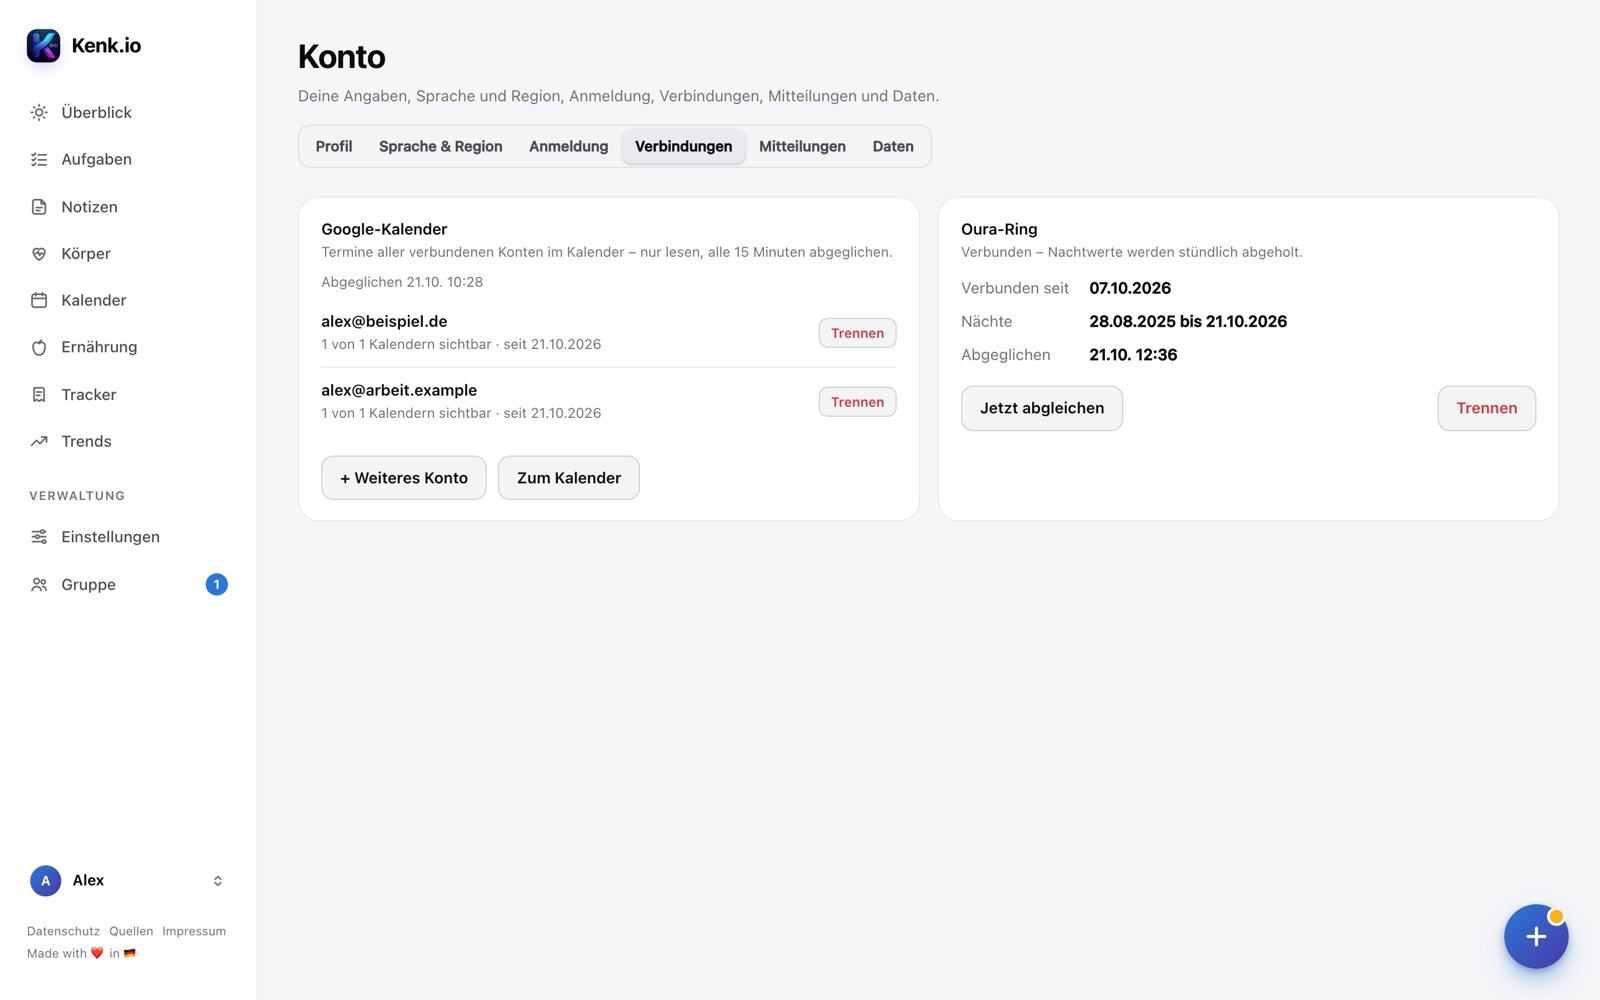Viewport: 1600px width, 1000px height.
Task: Click the Tracker icon in sidebar
Action: (39, 395)
